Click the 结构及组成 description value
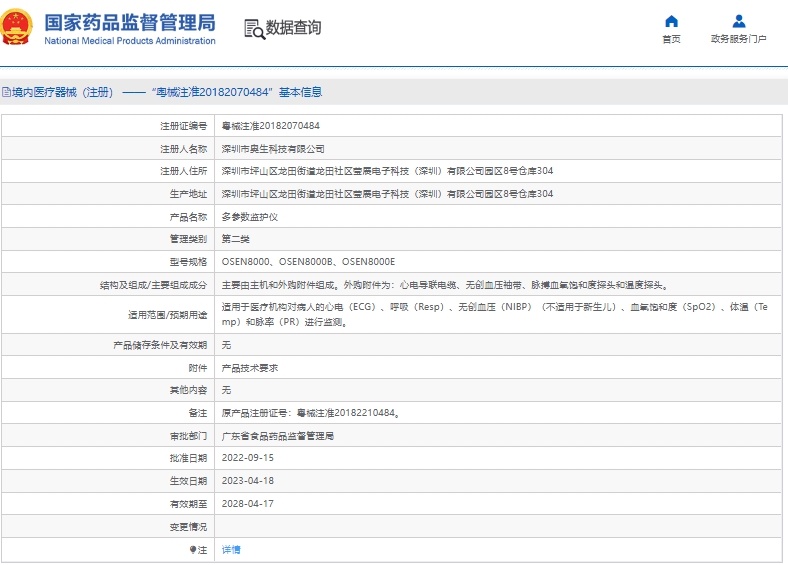 click(445, 285)
